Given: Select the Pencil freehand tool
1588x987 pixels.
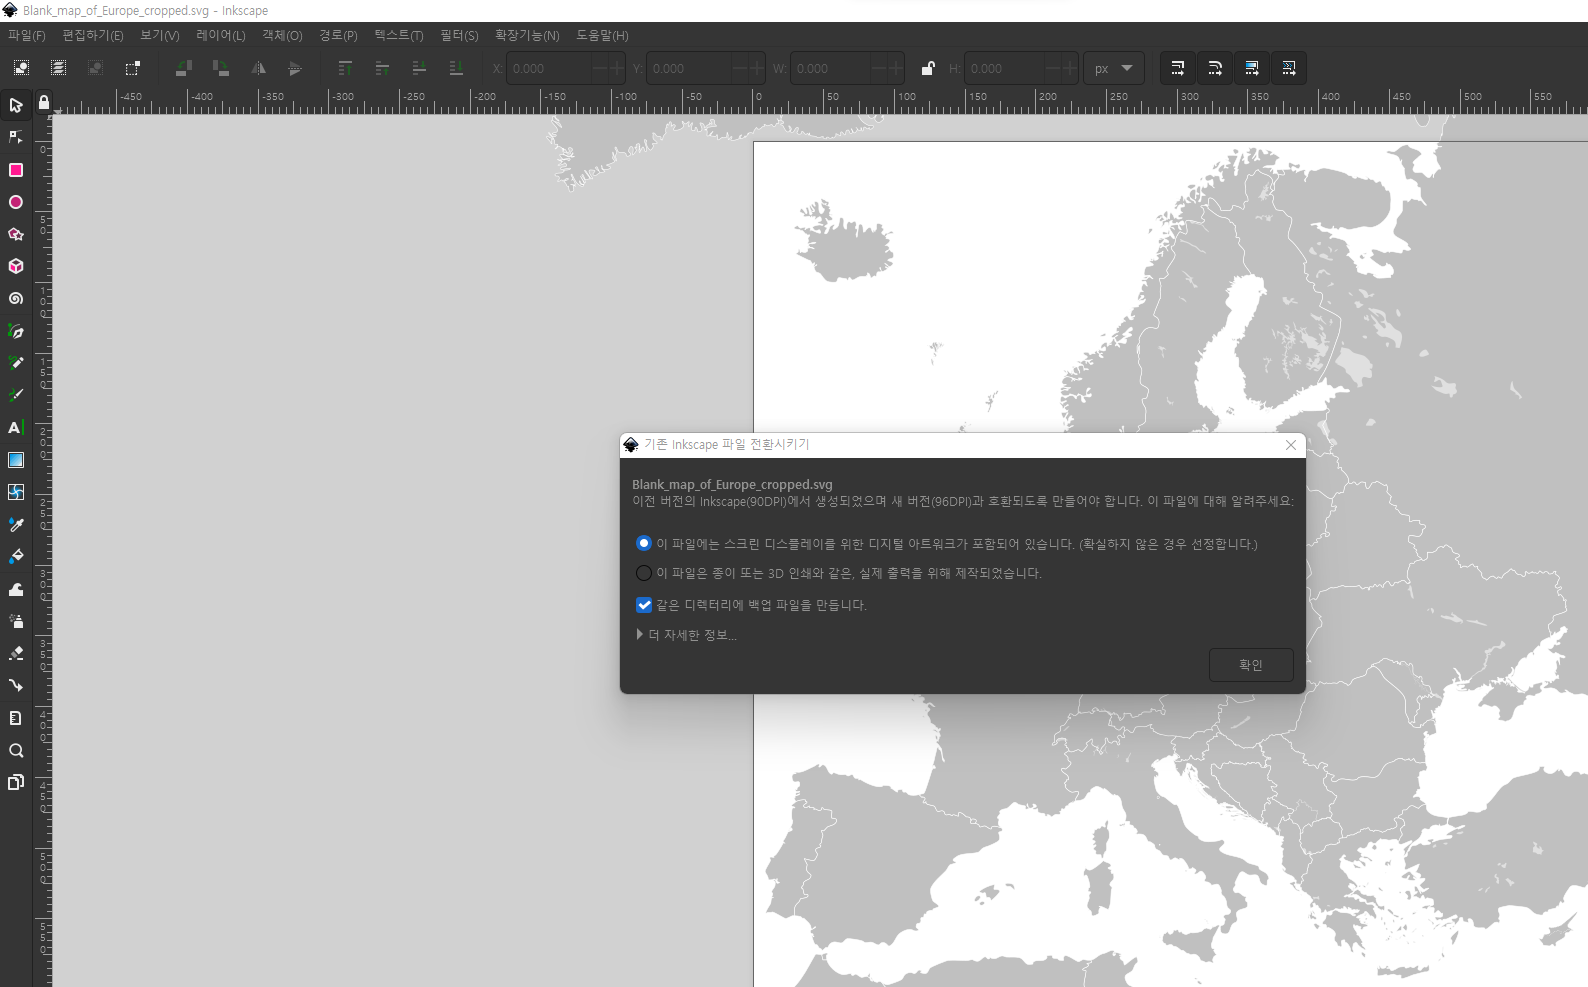Looking at the screenshot, I should pos(16,363).
